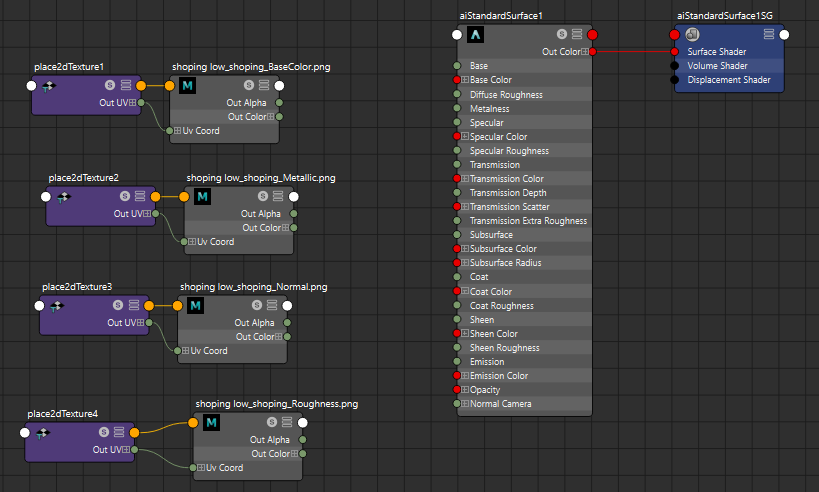Toggle solo S button on place2dTexture2
819x492 pixels.
tap(124, 196)
